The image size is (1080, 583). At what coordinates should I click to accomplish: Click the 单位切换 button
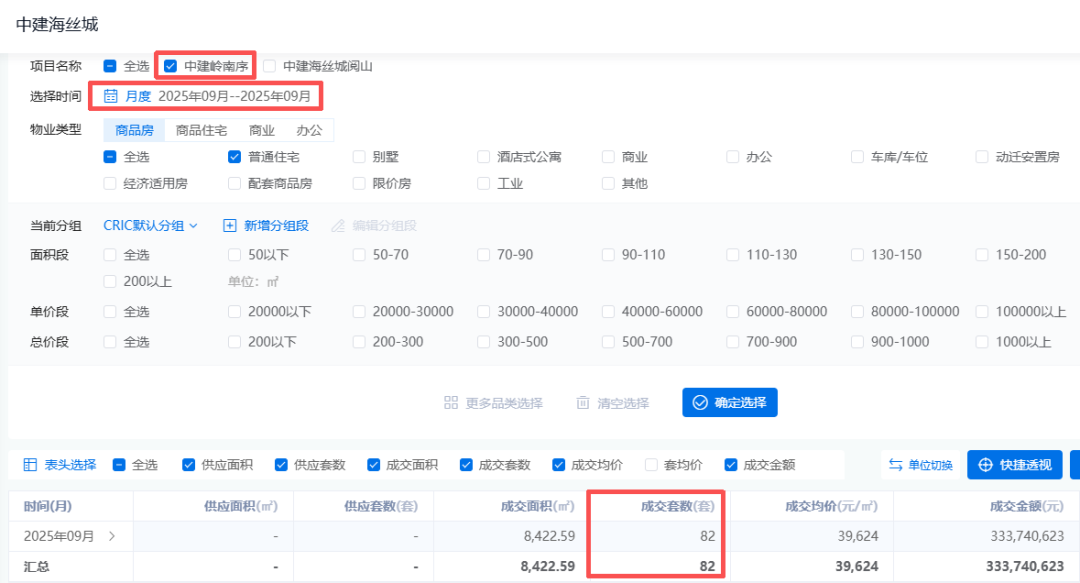point(920,465)
